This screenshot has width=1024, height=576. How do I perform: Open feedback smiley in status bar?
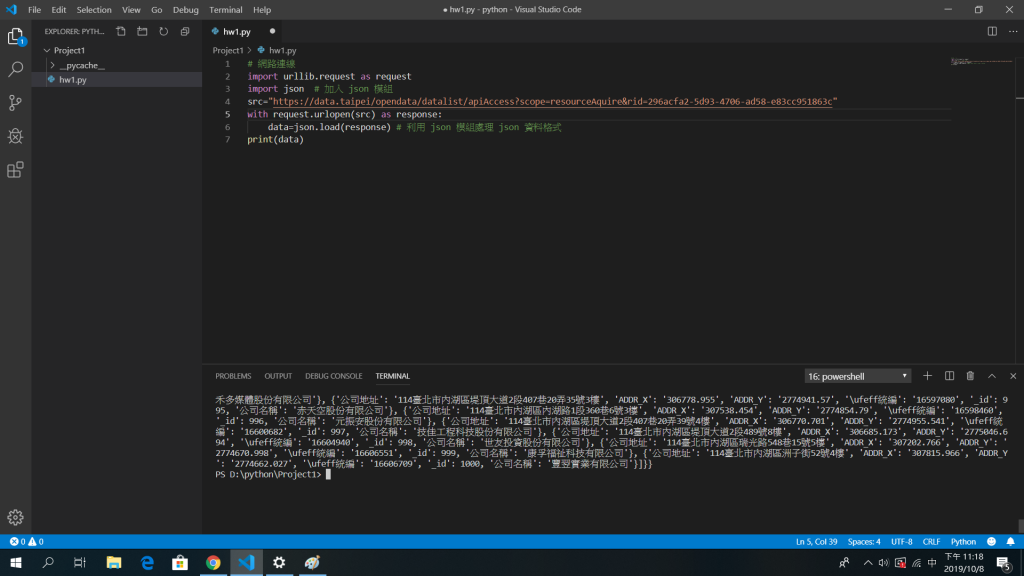click(x=991, y=541)
